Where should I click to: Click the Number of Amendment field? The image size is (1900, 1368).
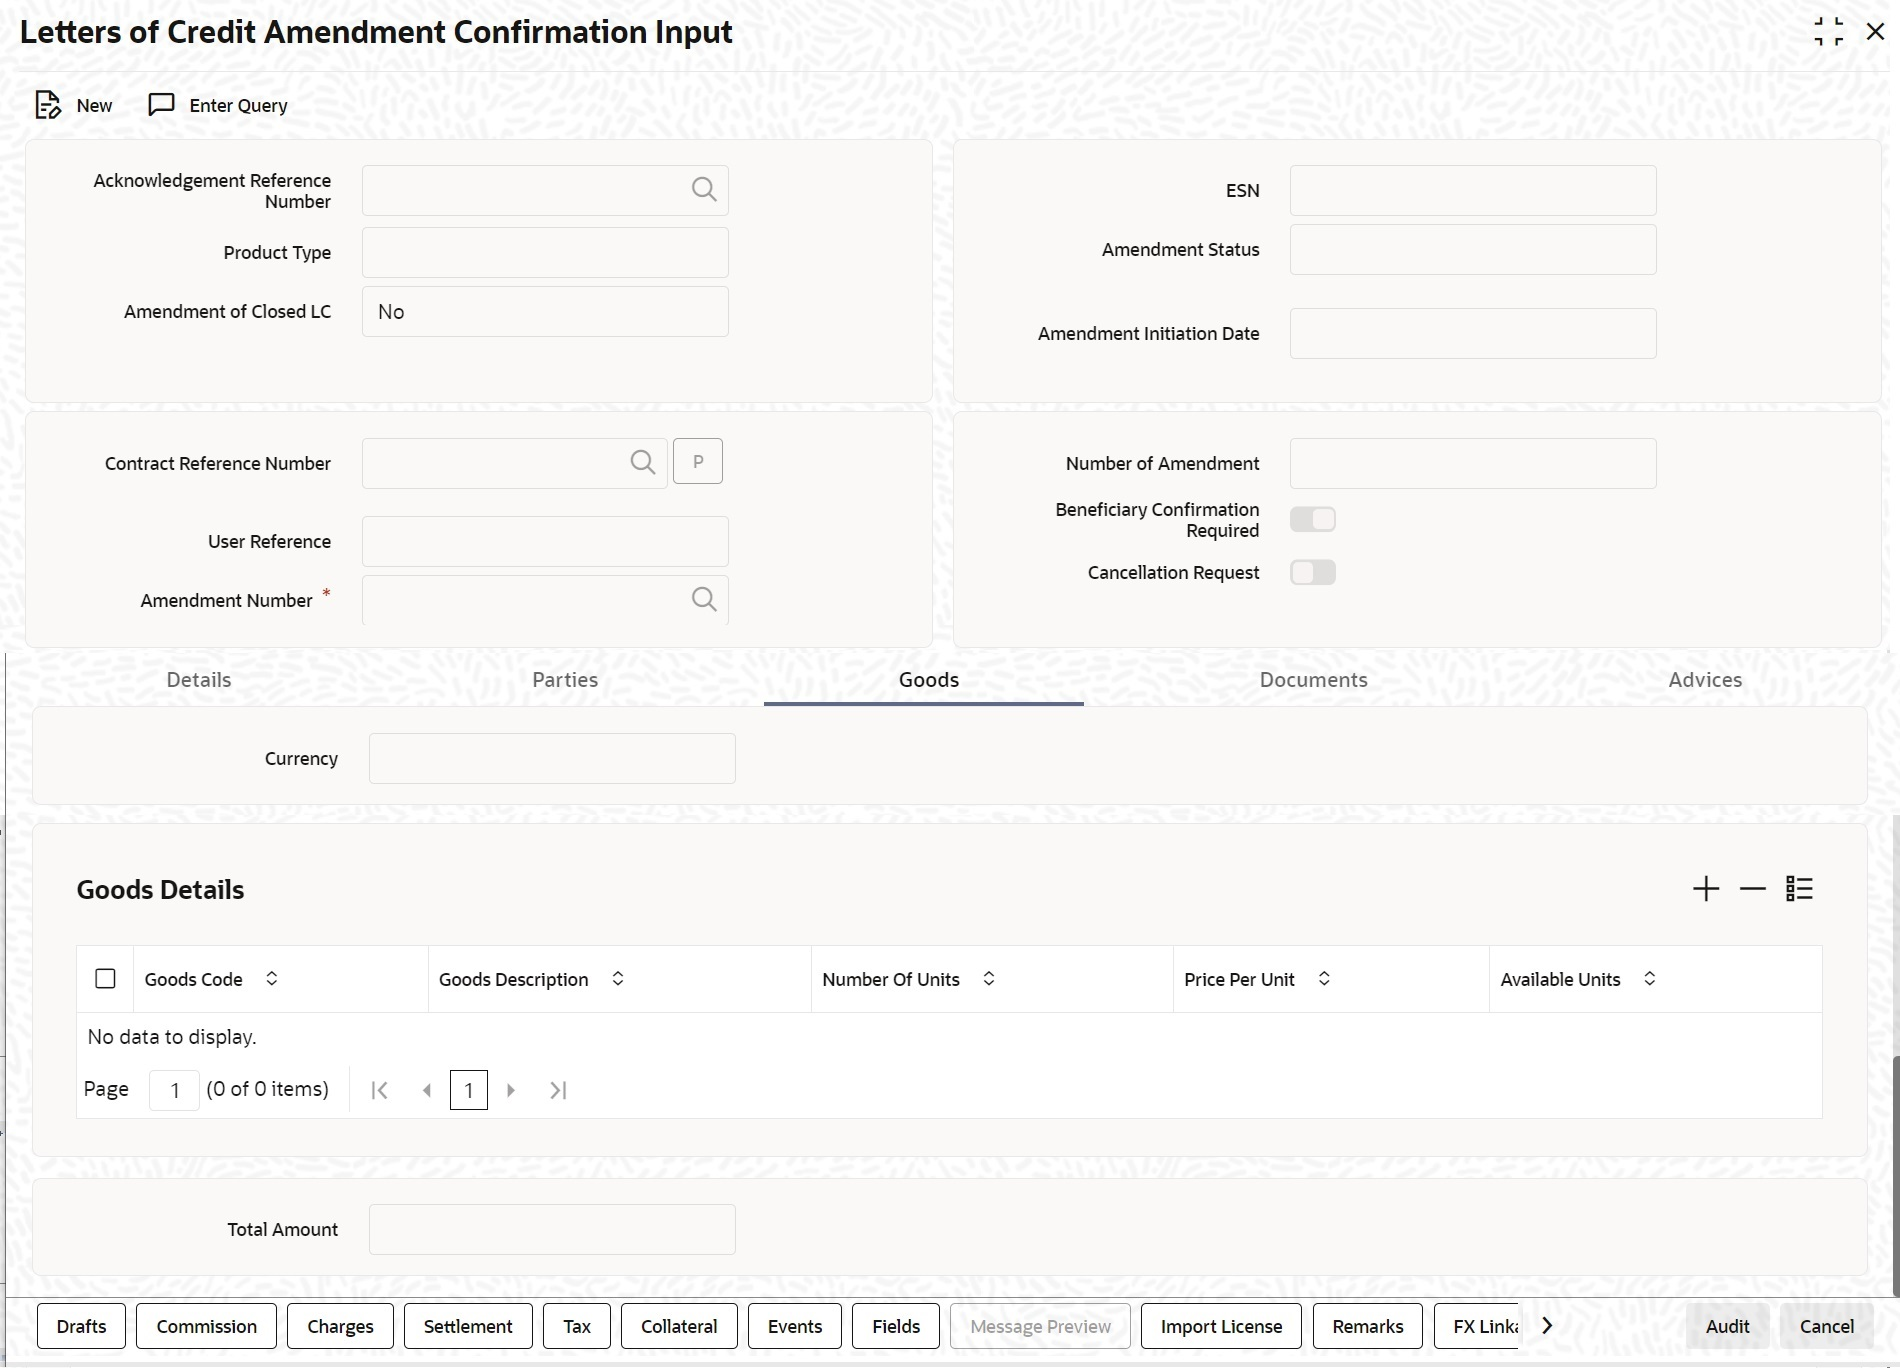click(1473, 463)
